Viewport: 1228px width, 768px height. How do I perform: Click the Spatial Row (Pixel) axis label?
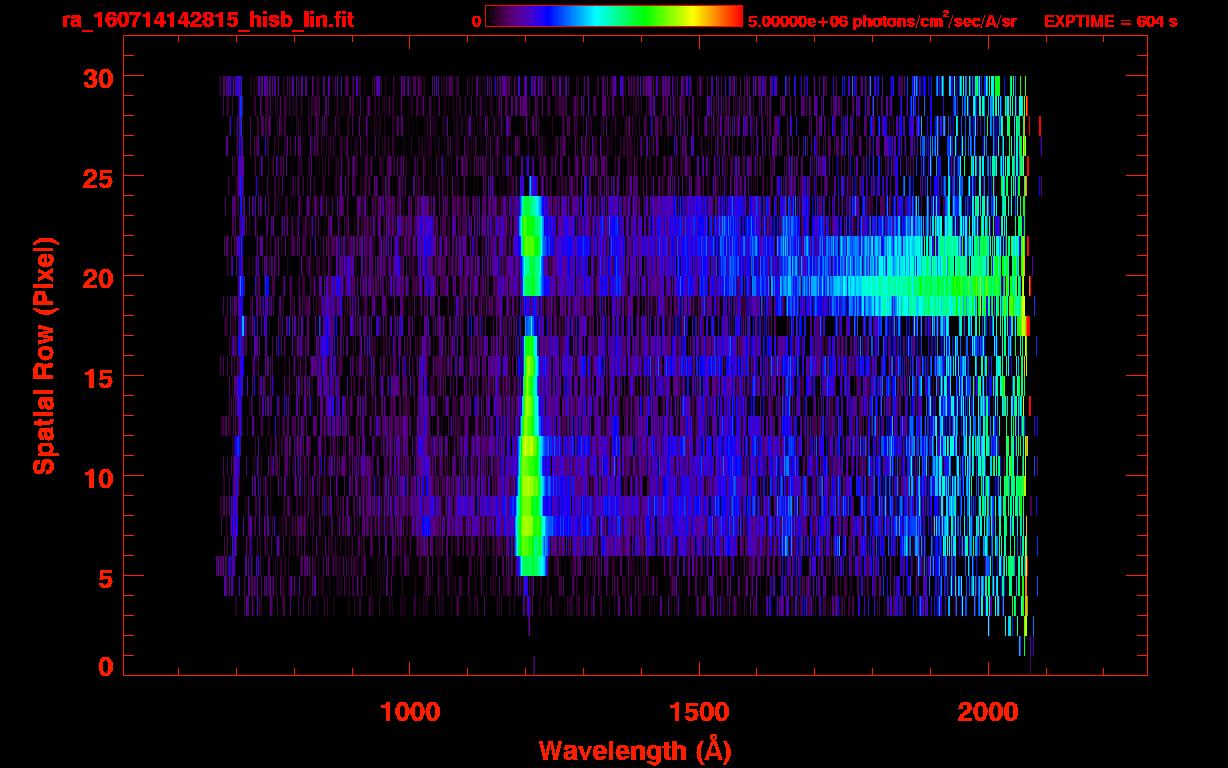[x=44, y=355]
